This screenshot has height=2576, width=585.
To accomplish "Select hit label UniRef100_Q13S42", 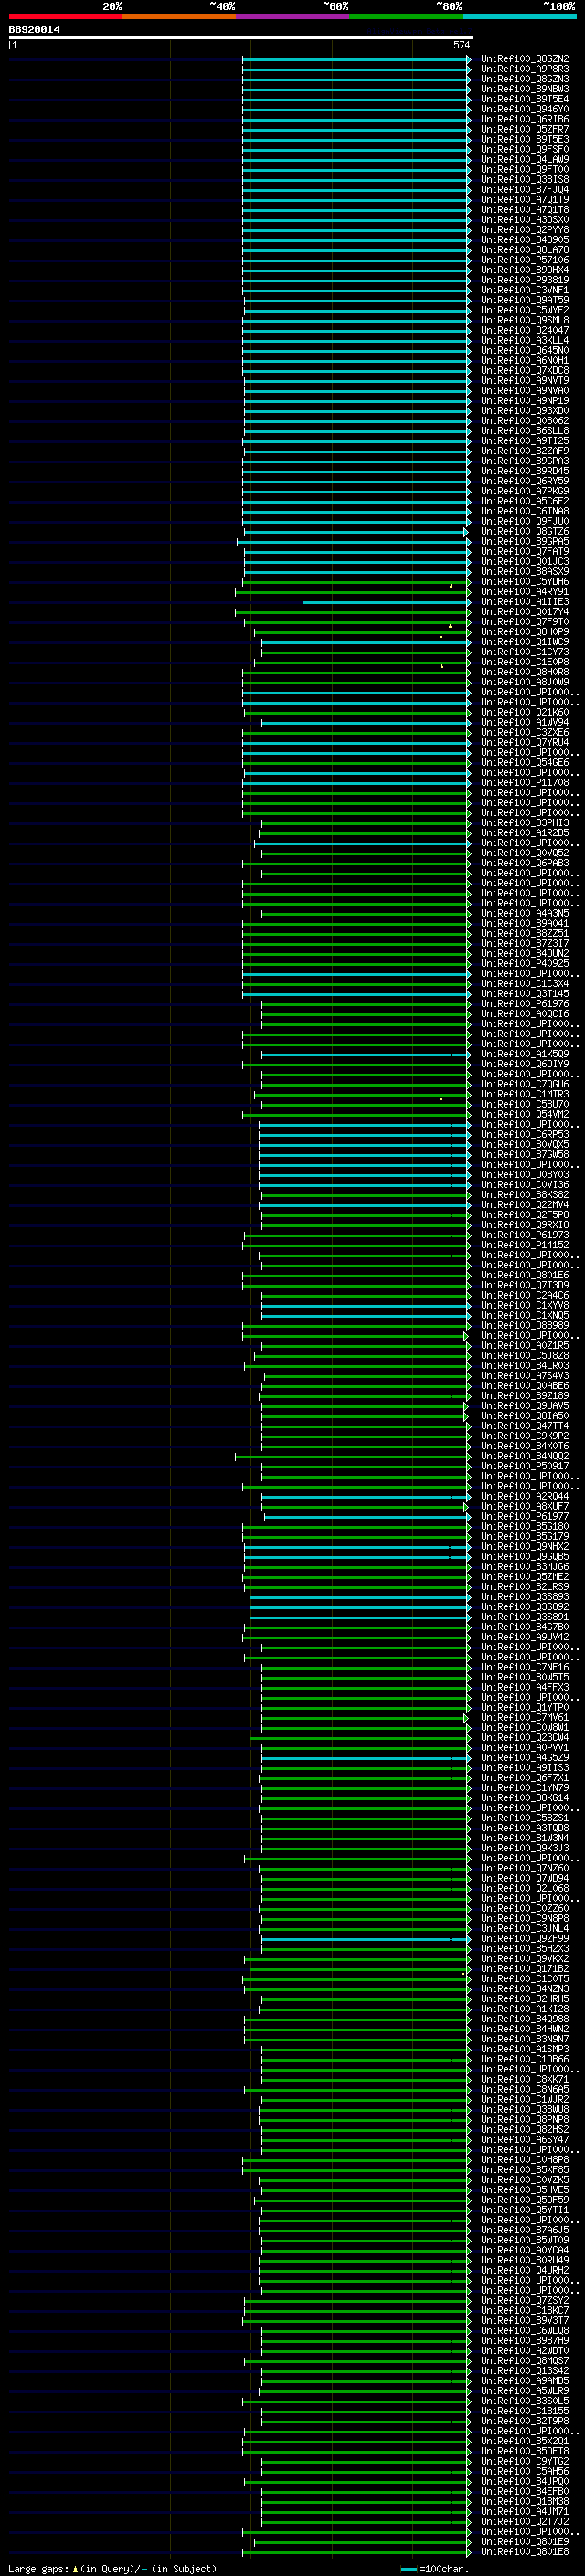I will (524, 2370).
